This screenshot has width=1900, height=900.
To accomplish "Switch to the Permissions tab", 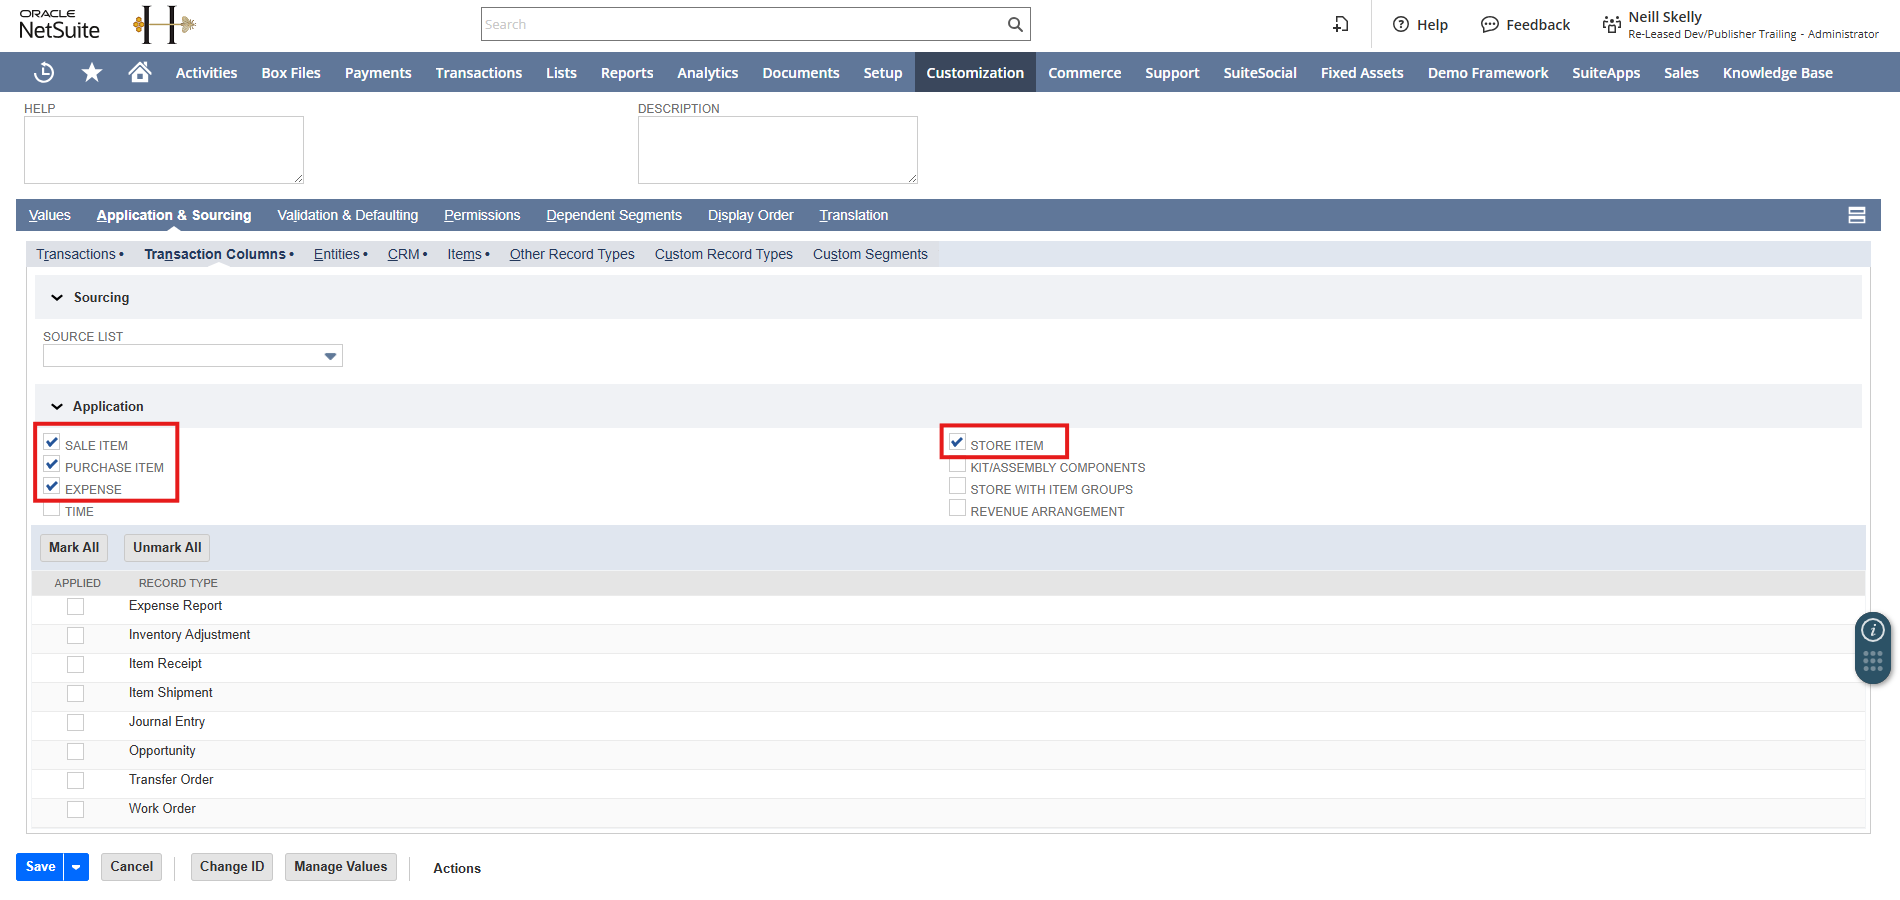I will pos(482,215).
